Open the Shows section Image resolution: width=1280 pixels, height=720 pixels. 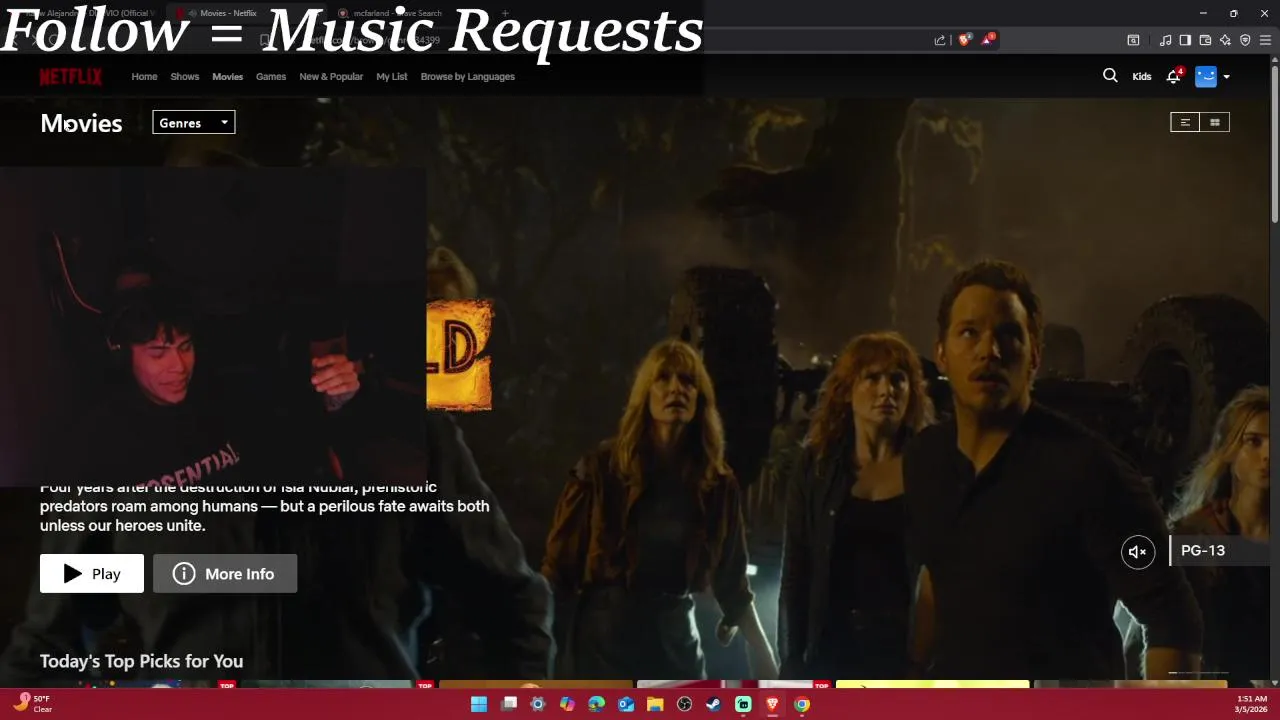coord(185,76)
